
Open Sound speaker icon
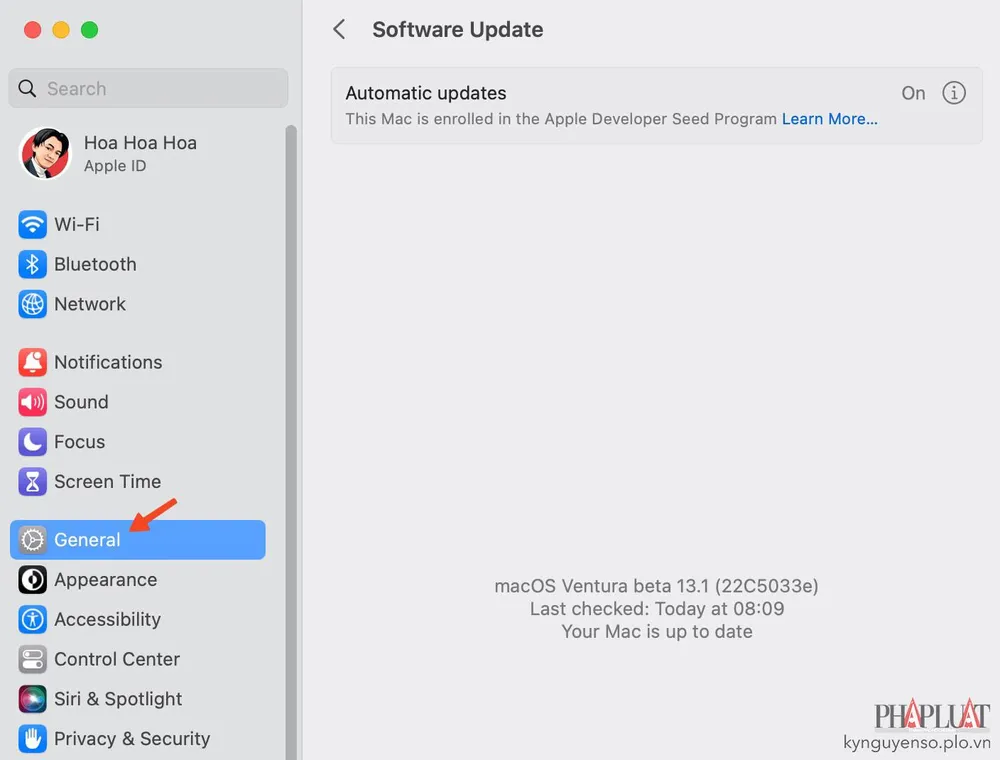[33, 402]
